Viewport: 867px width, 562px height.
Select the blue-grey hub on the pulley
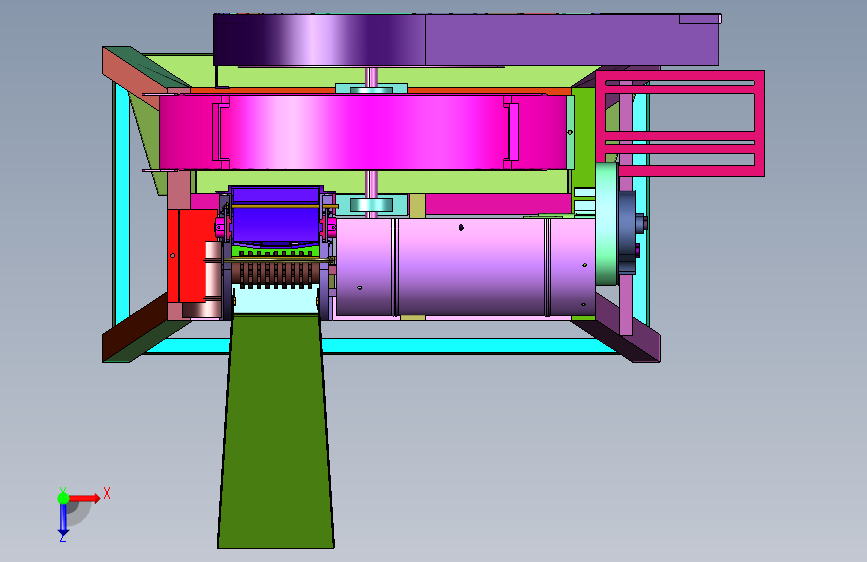[x=628, y=231]
